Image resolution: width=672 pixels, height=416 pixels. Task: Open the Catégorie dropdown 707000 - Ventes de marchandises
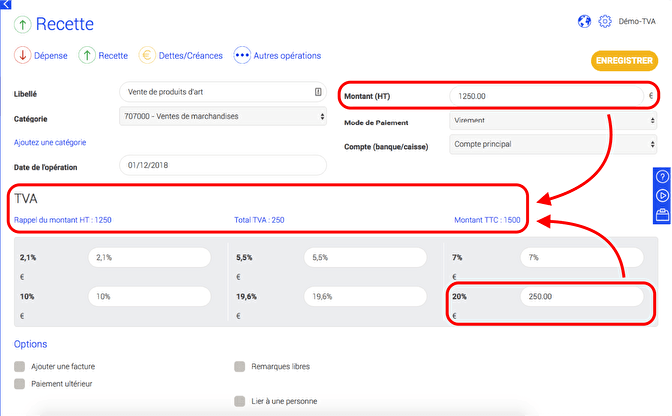pyautogui.click(x=223, y=116)
